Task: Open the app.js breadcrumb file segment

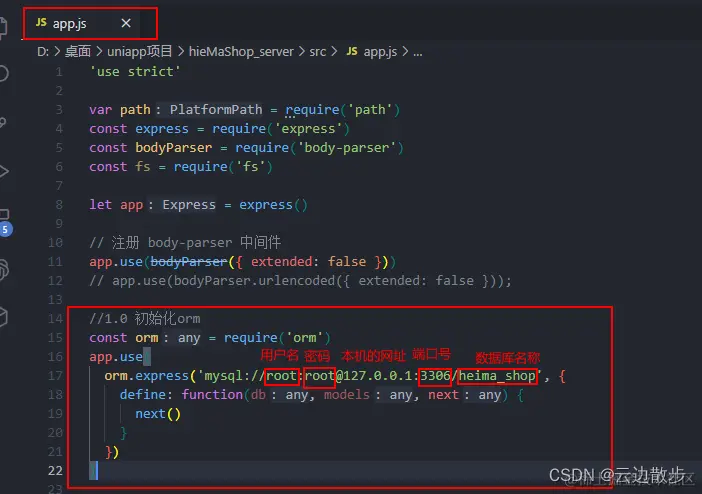Action: point(380,52)
